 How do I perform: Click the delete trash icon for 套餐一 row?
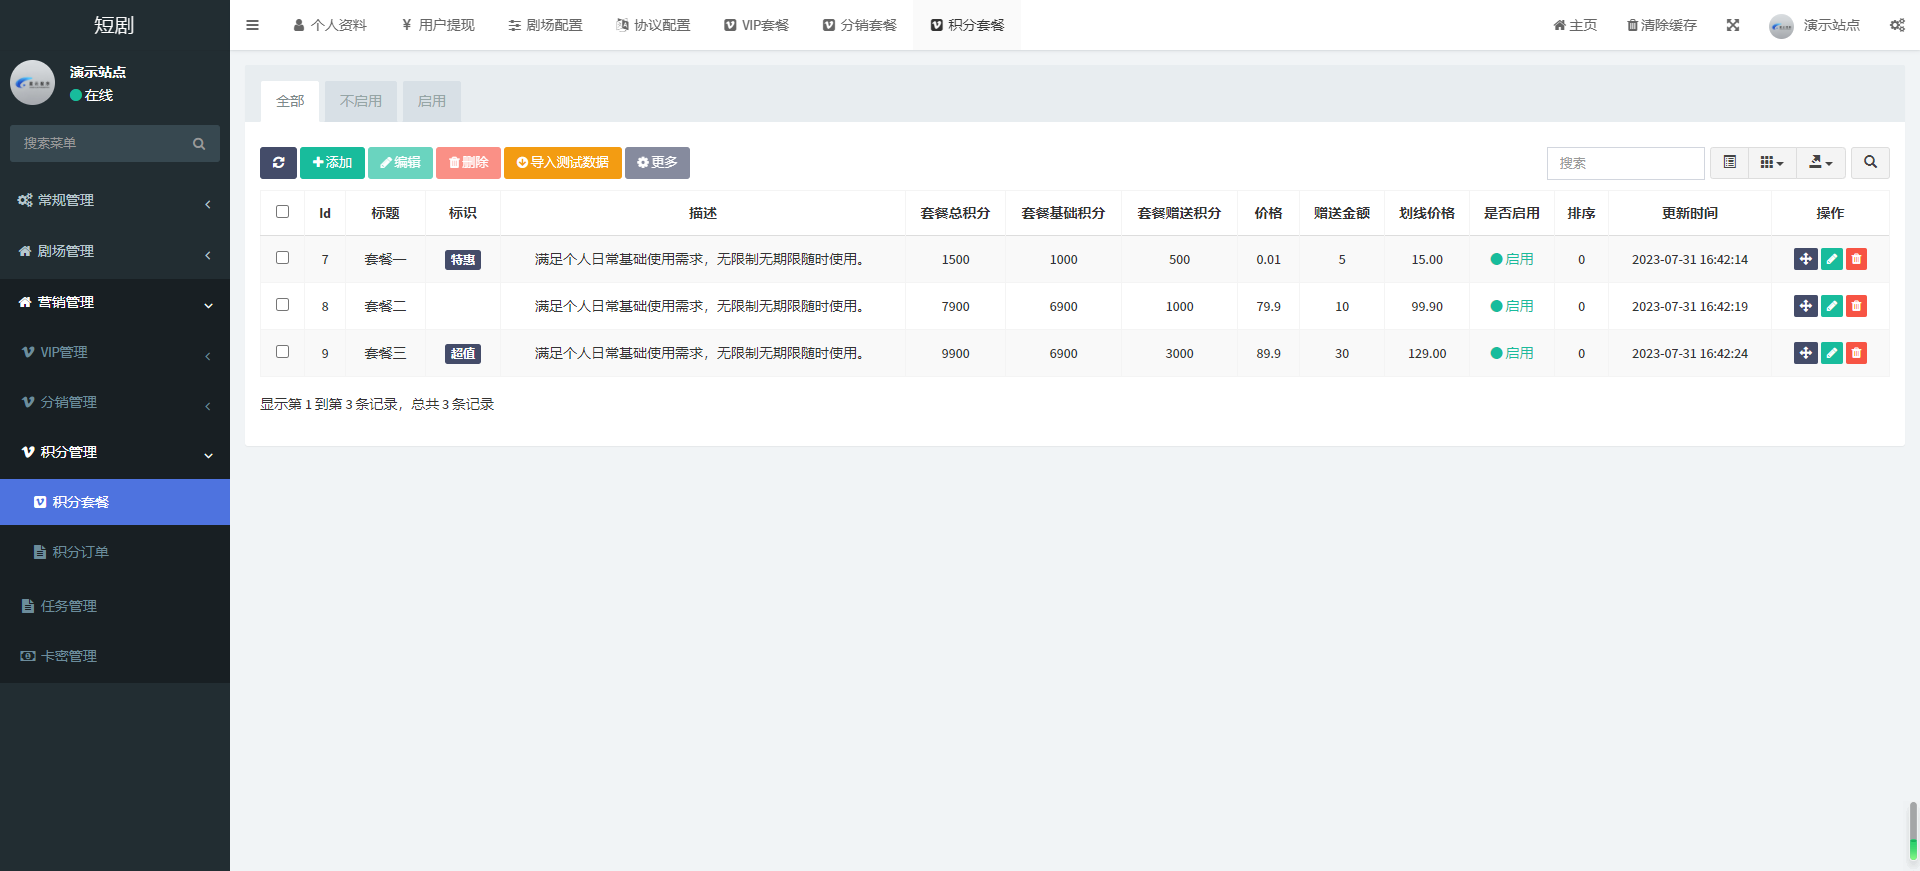1856,259
